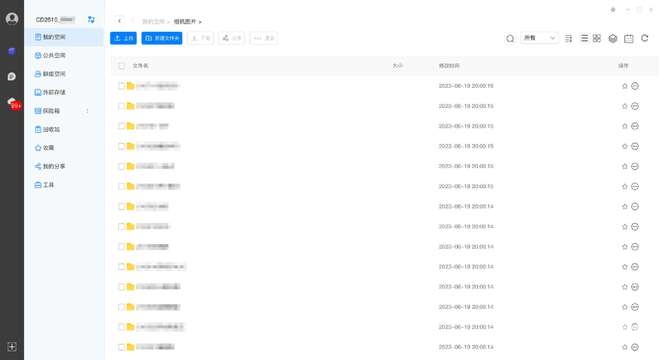
Task: Click the purple cube icon in dark sidebar
Action: (x=12, y=51)
